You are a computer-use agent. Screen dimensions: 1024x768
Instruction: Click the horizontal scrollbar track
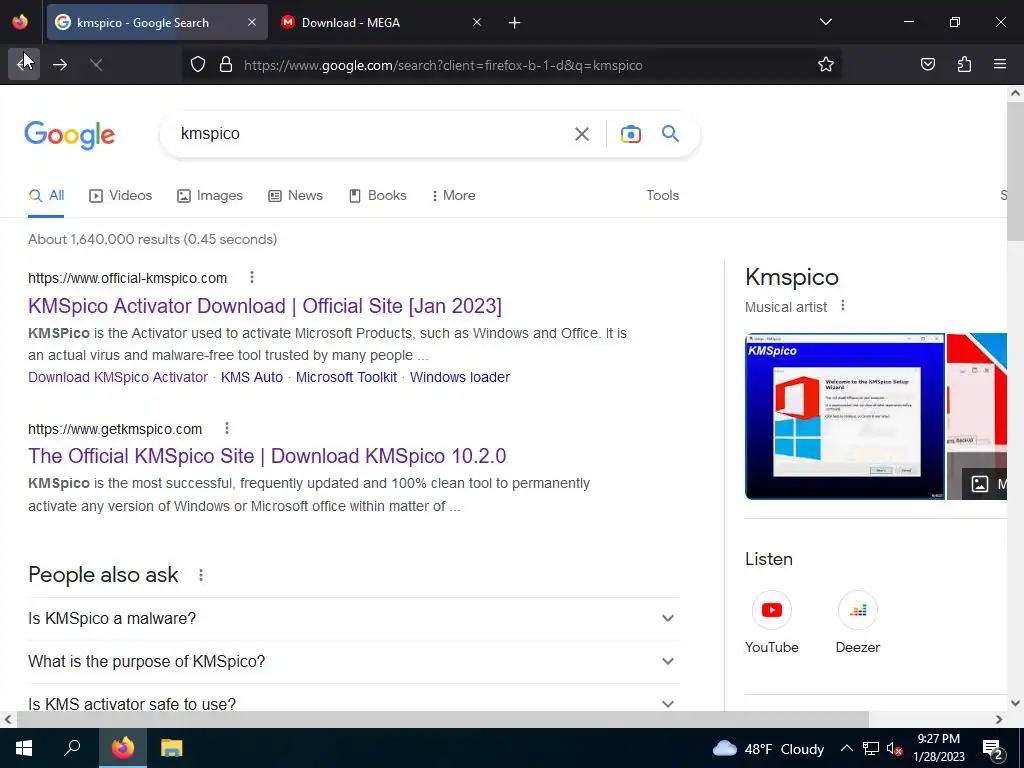click(x=931, y=719)
